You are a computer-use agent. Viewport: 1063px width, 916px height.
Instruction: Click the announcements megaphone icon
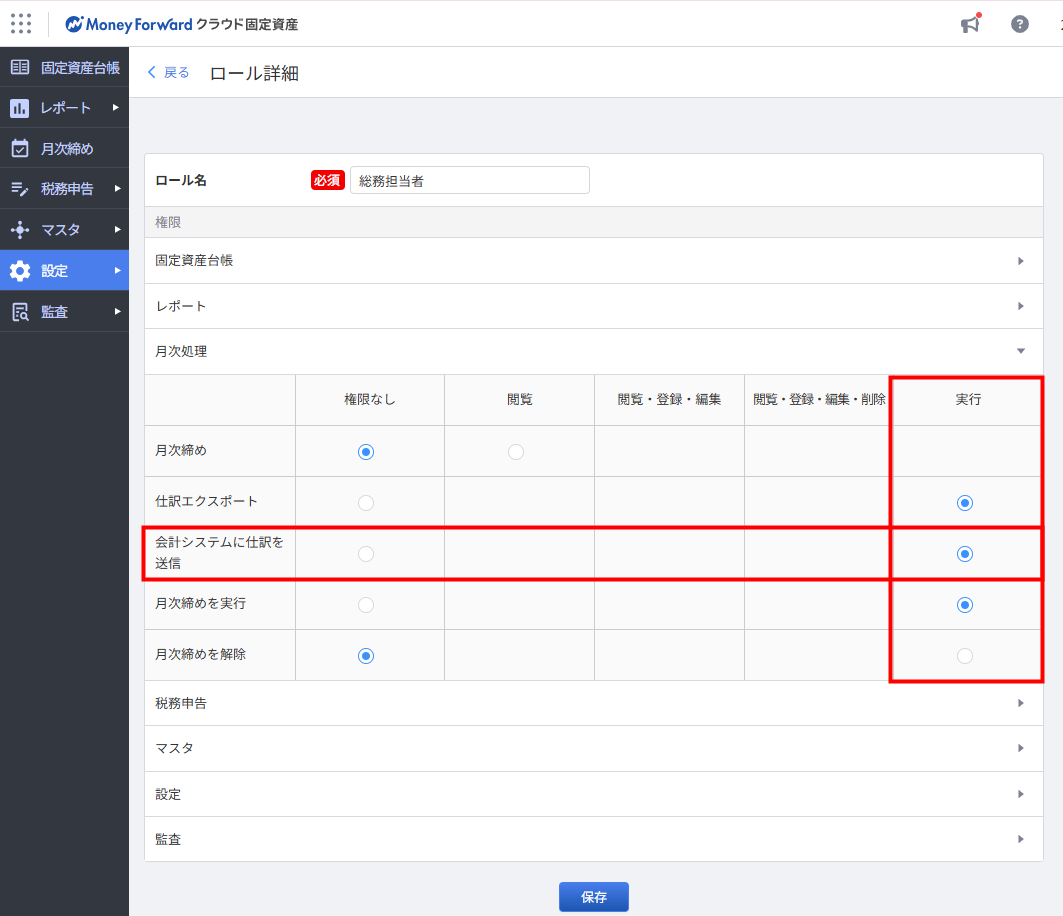(969, 24)
